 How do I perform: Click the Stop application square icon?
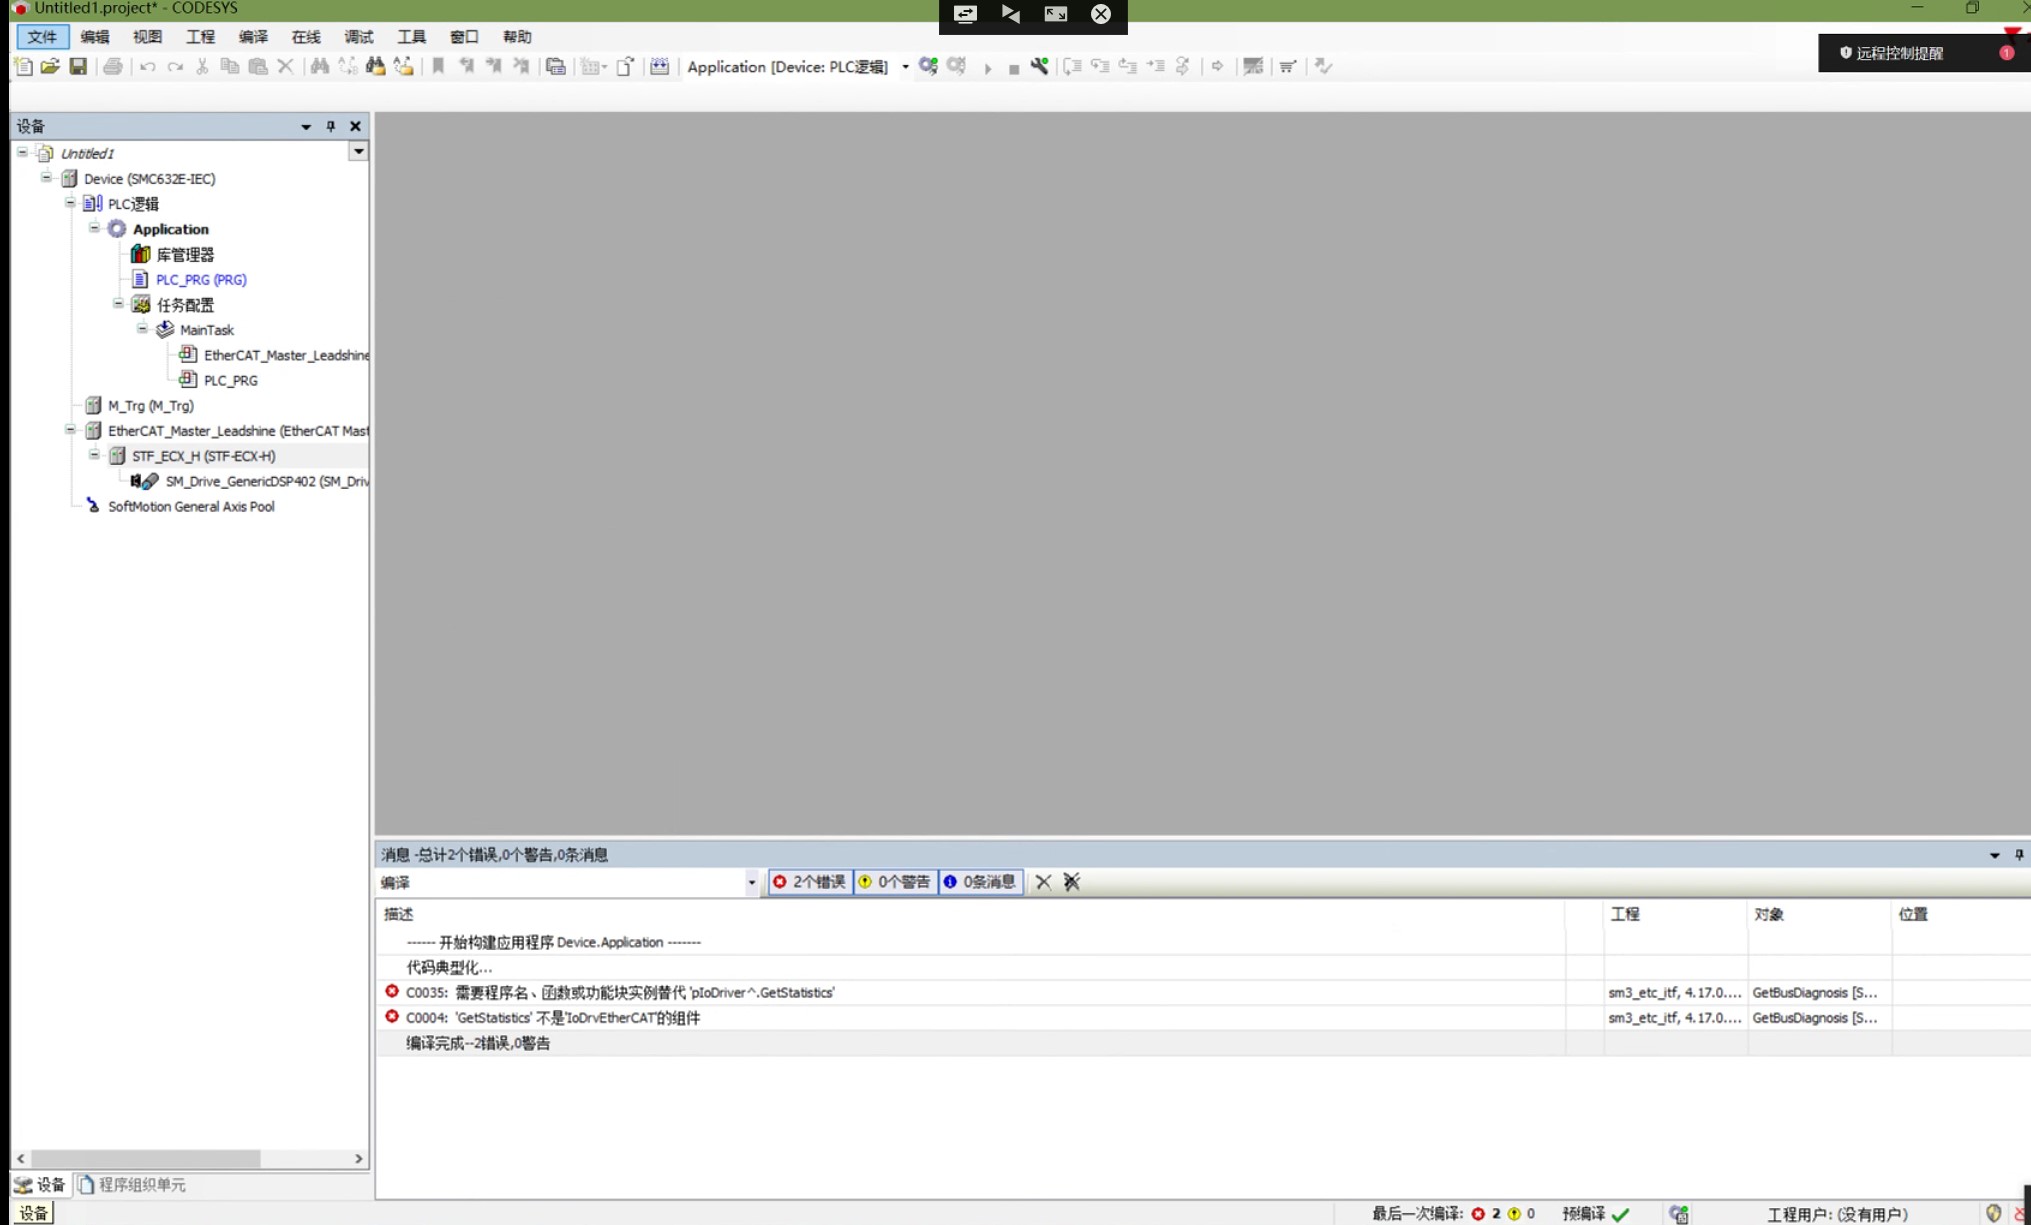point(1013,69)
